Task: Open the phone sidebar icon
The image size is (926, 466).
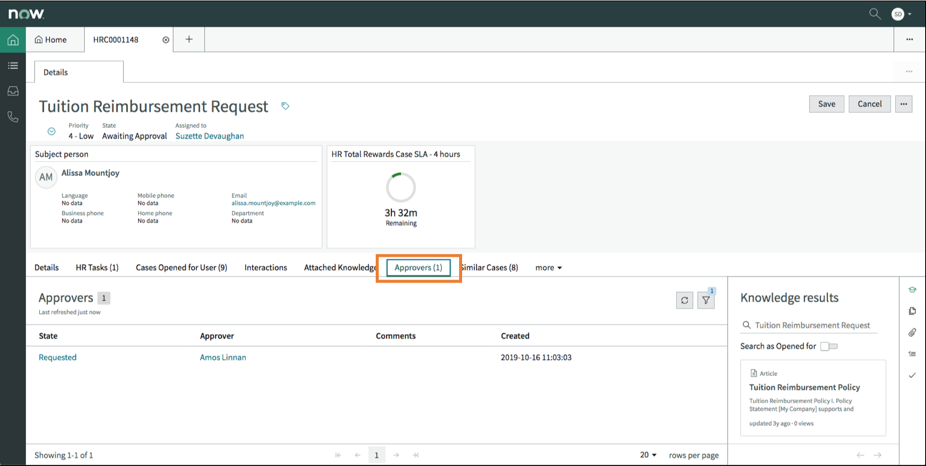Action: [13, 117]
